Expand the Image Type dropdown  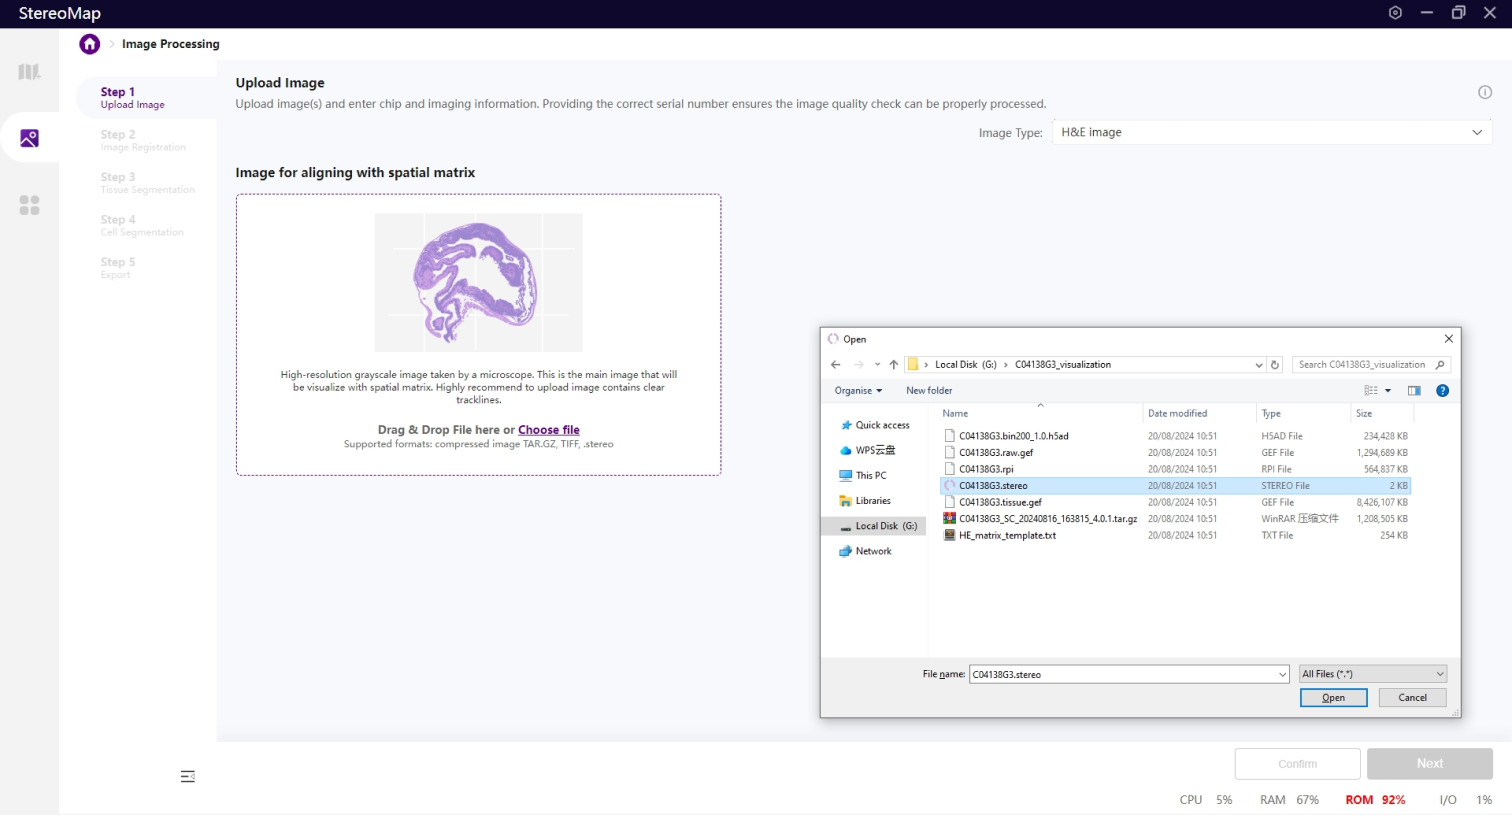pos(1476,133)
